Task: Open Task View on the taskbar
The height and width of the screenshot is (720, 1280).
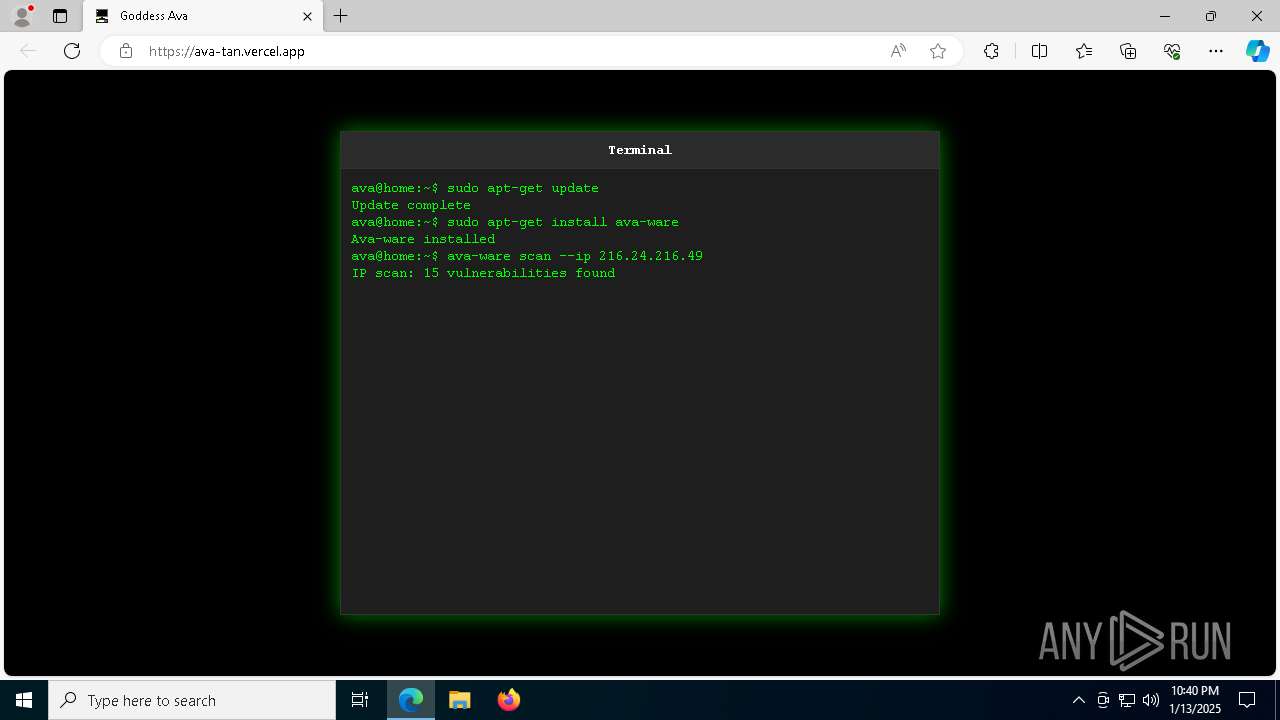Action: [x=360, y=700]
